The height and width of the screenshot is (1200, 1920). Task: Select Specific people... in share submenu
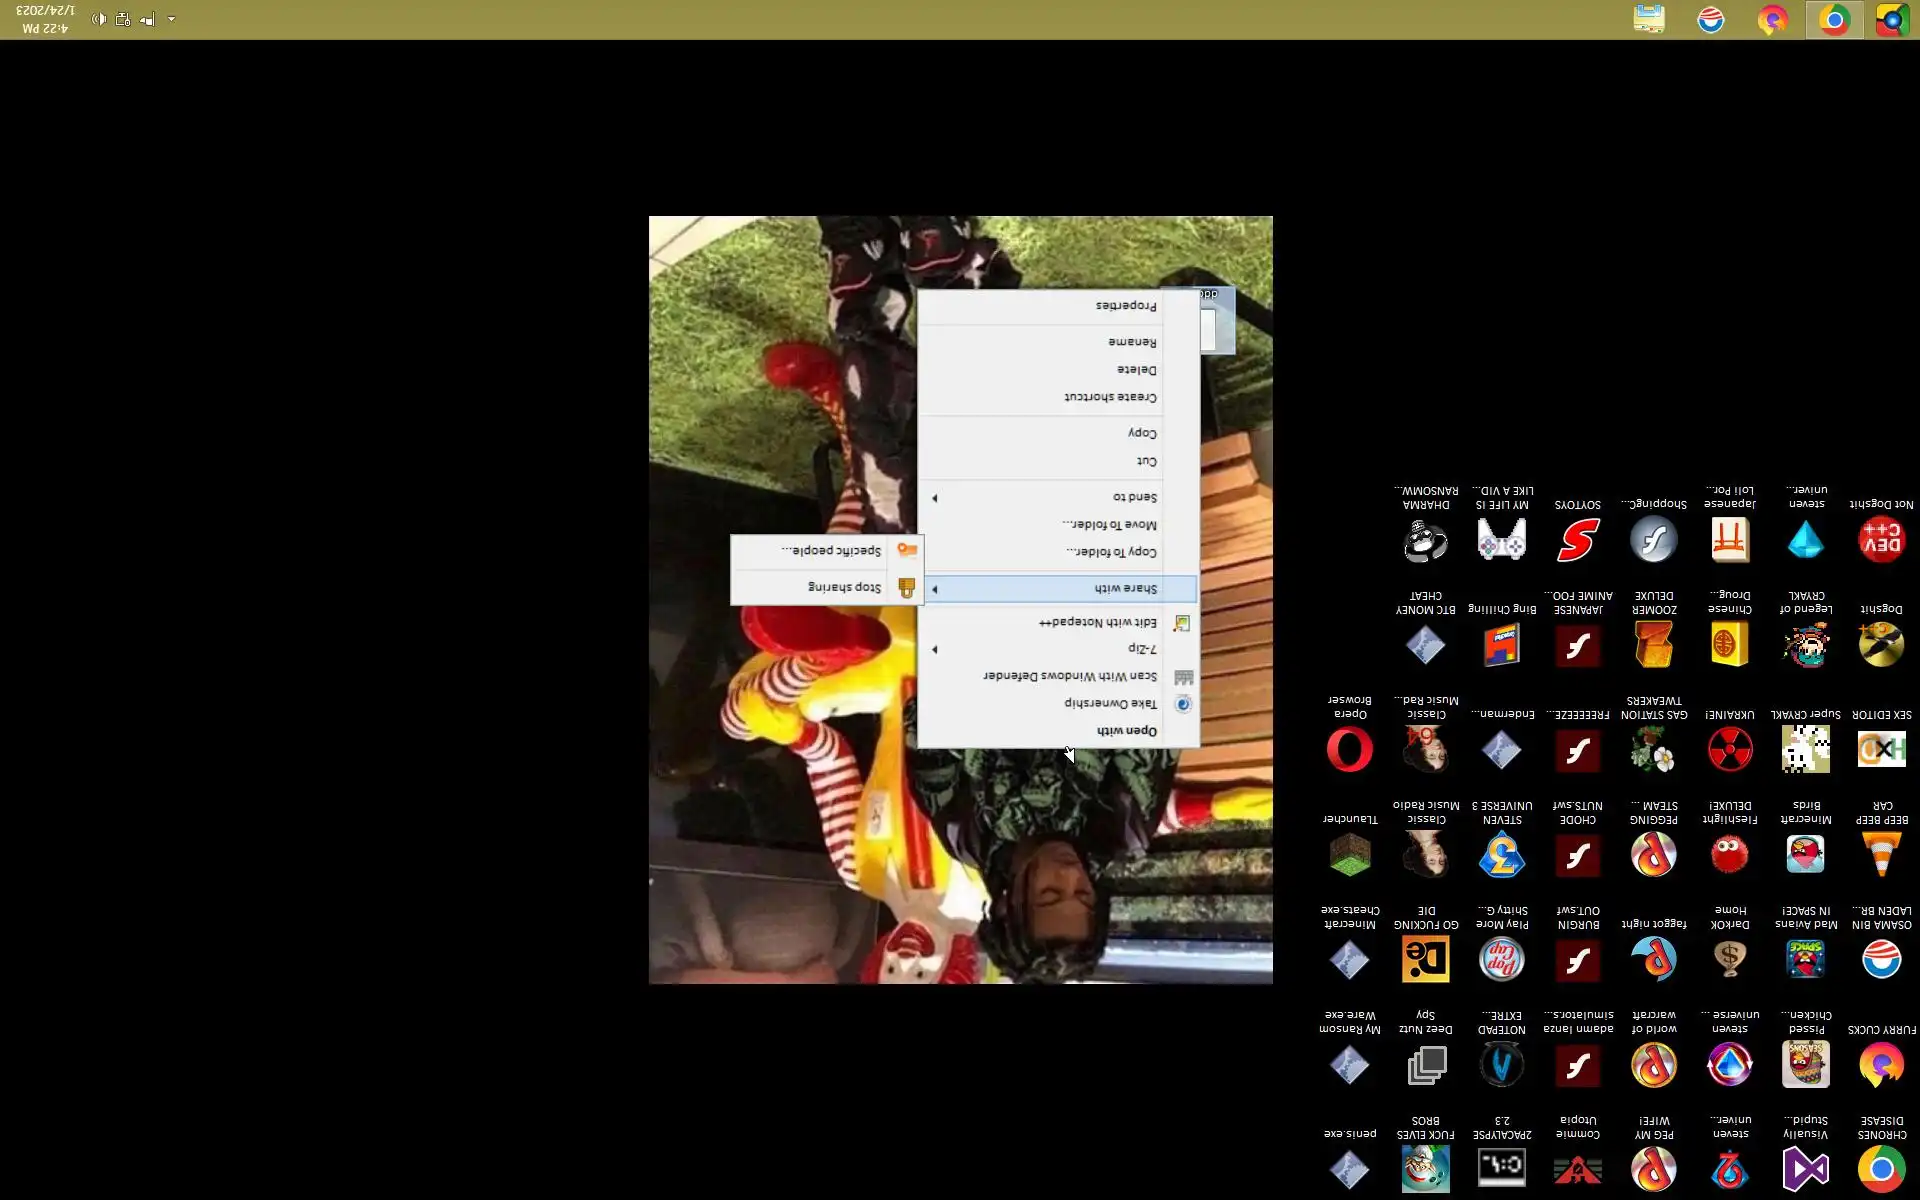tap(830, 551)
